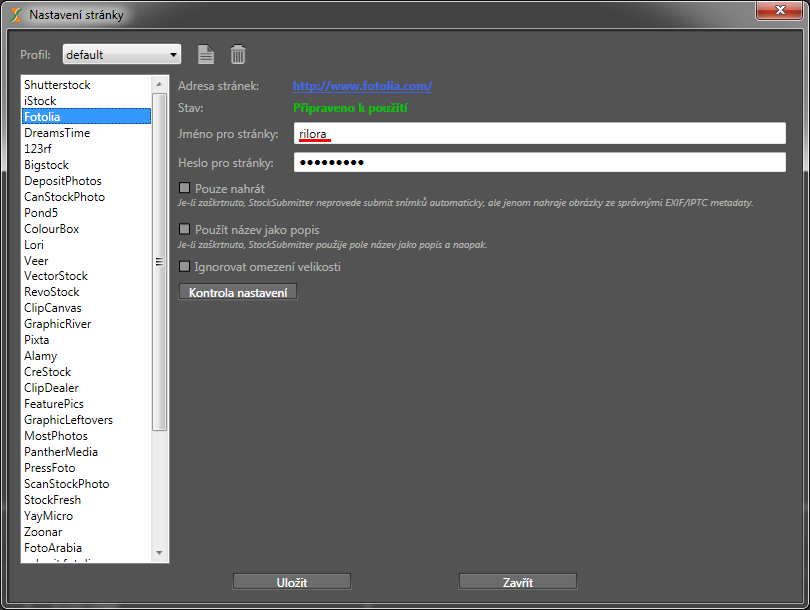Select DepositPhotos in the list
810x610 pixels.
(x=86, y=181)
